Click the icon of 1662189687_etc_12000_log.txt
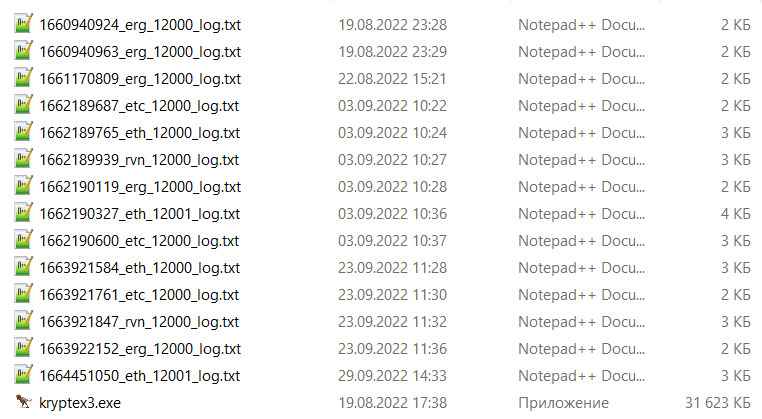 pyautogui.click(x=23, y=105)
